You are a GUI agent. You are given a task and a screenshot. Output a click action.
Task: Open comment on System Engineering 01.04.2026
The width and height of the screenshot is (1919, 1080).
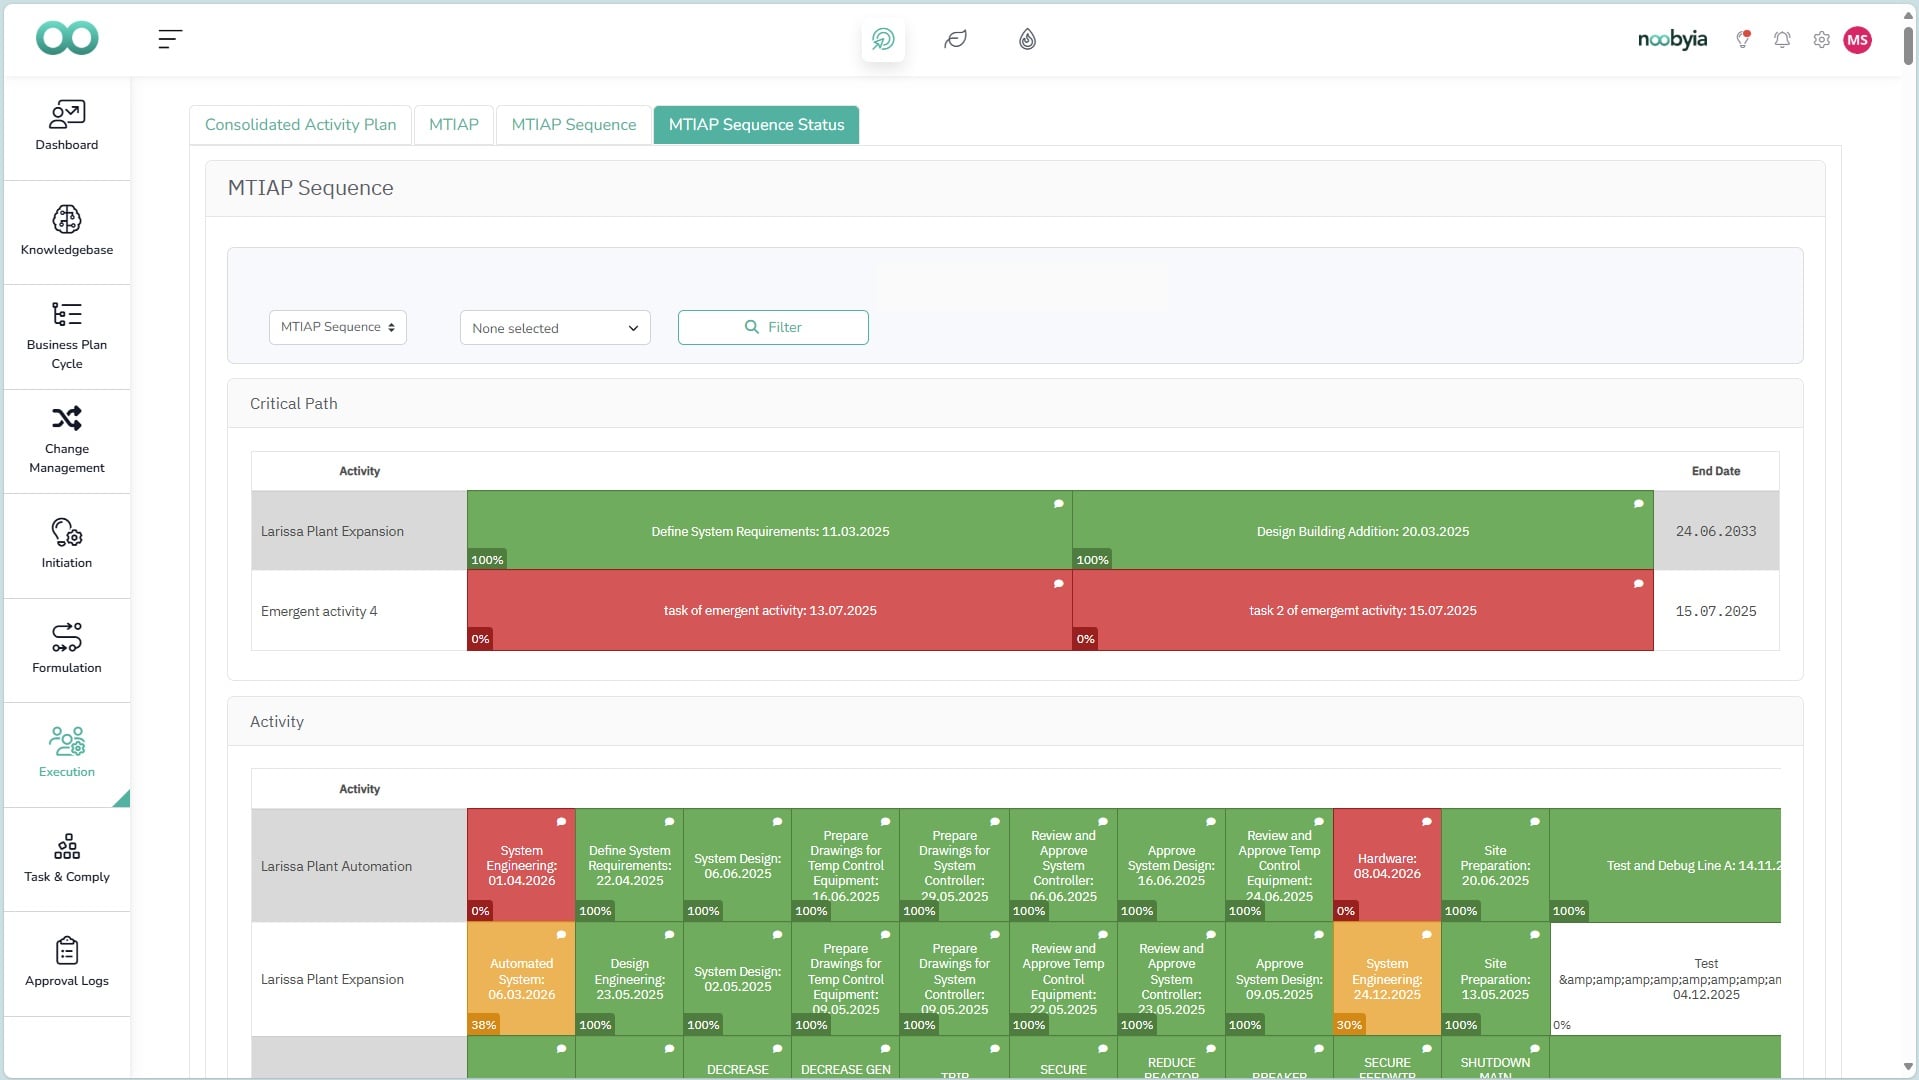pyautogui.click(x=561, y=822)
